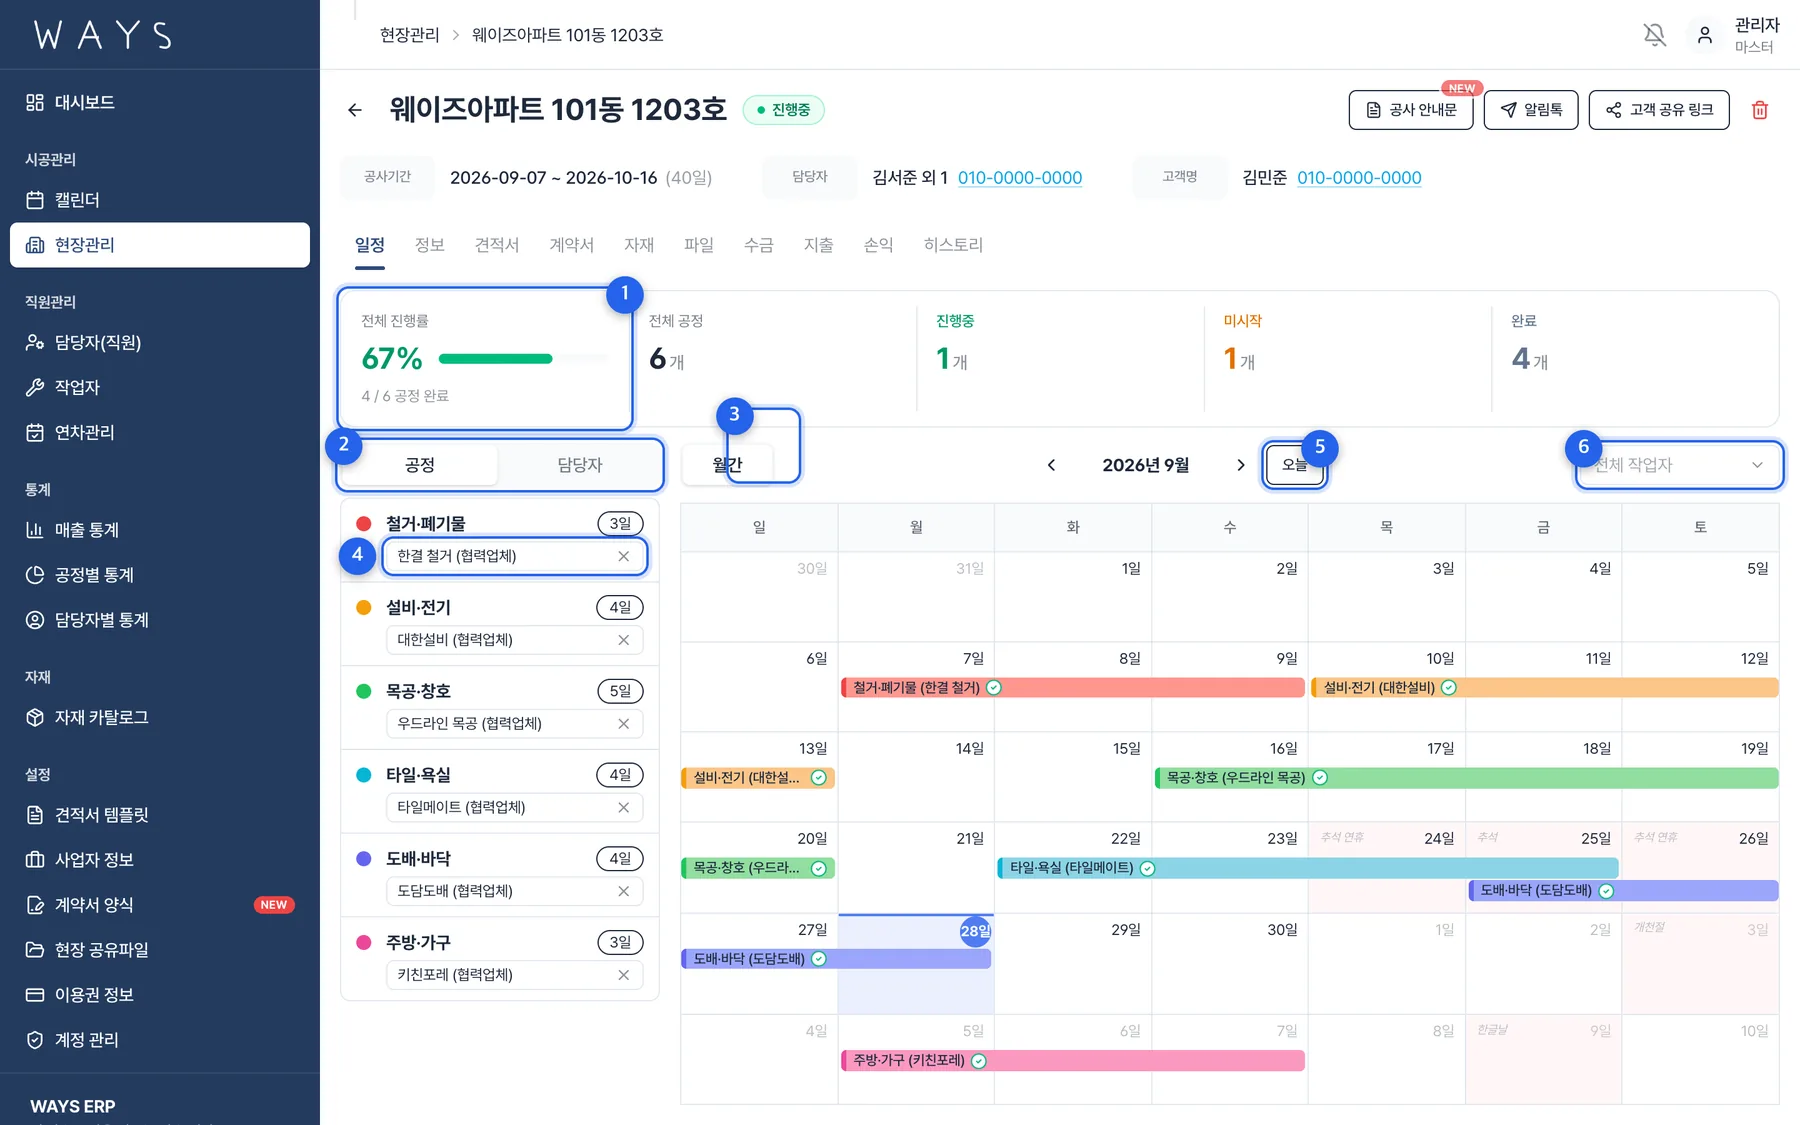Click the 오늘 button
The width and height of the screenshot is (1800, 1125).
[1295, 465]
